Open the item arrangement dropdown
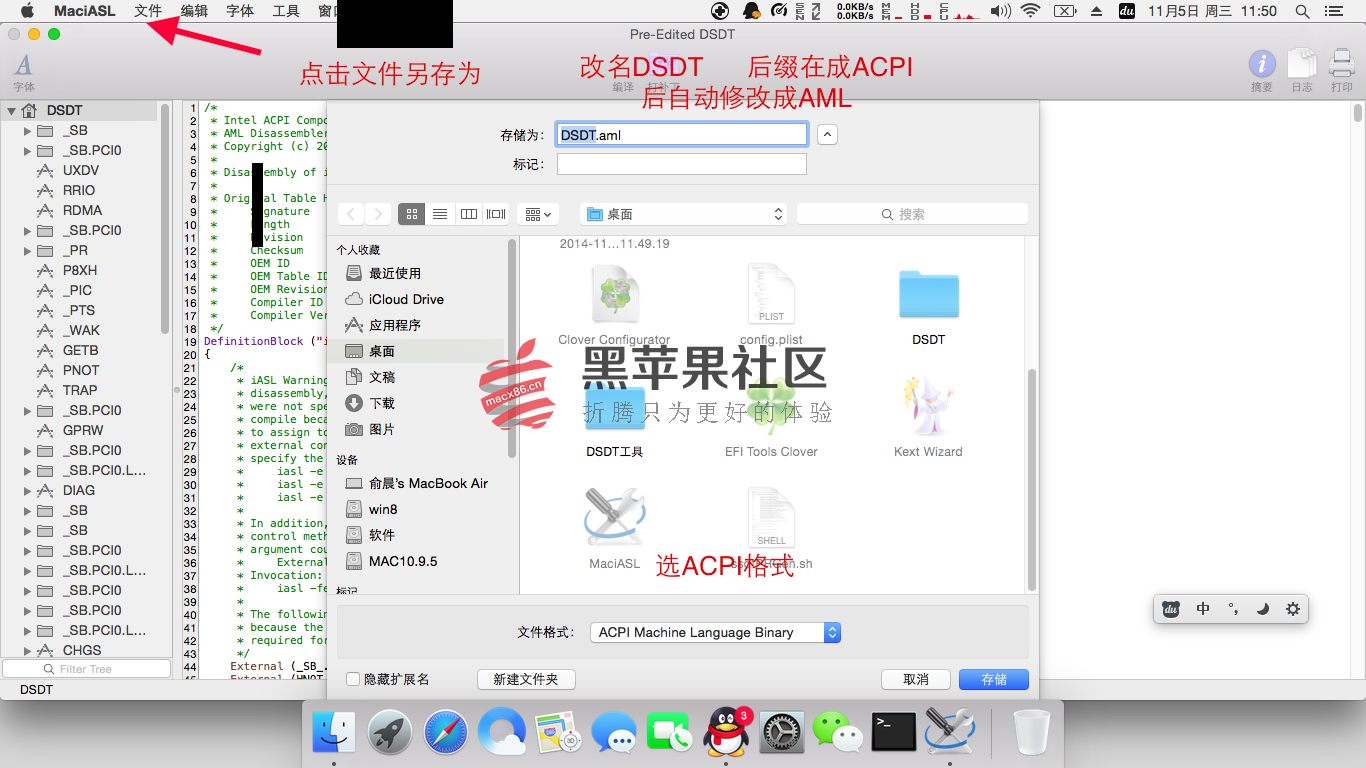1366x768 pixels. (538, 214)
